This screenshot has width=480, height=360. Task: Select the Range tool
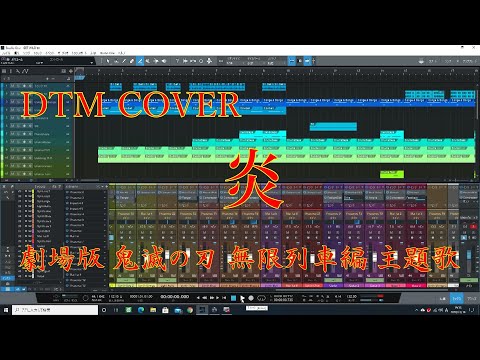click(x=116, y=61)
